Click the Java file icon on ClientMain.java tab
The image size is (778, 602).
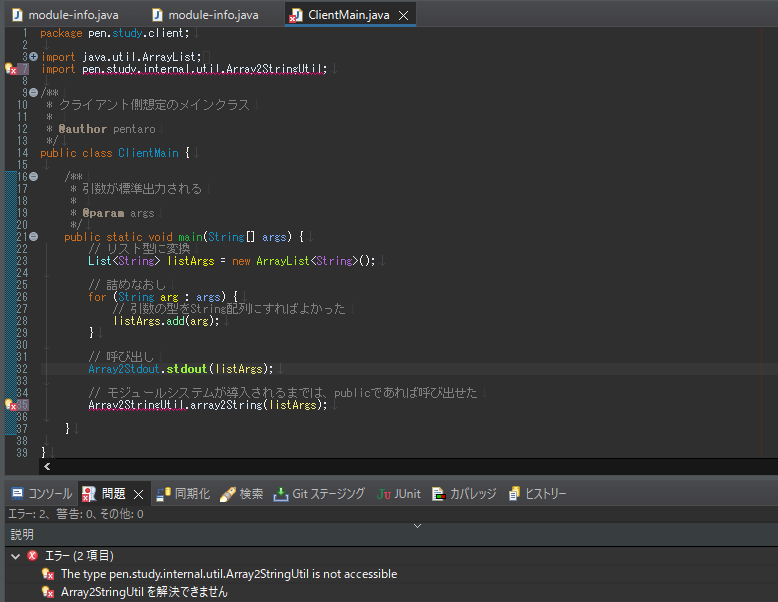[296, 15]
